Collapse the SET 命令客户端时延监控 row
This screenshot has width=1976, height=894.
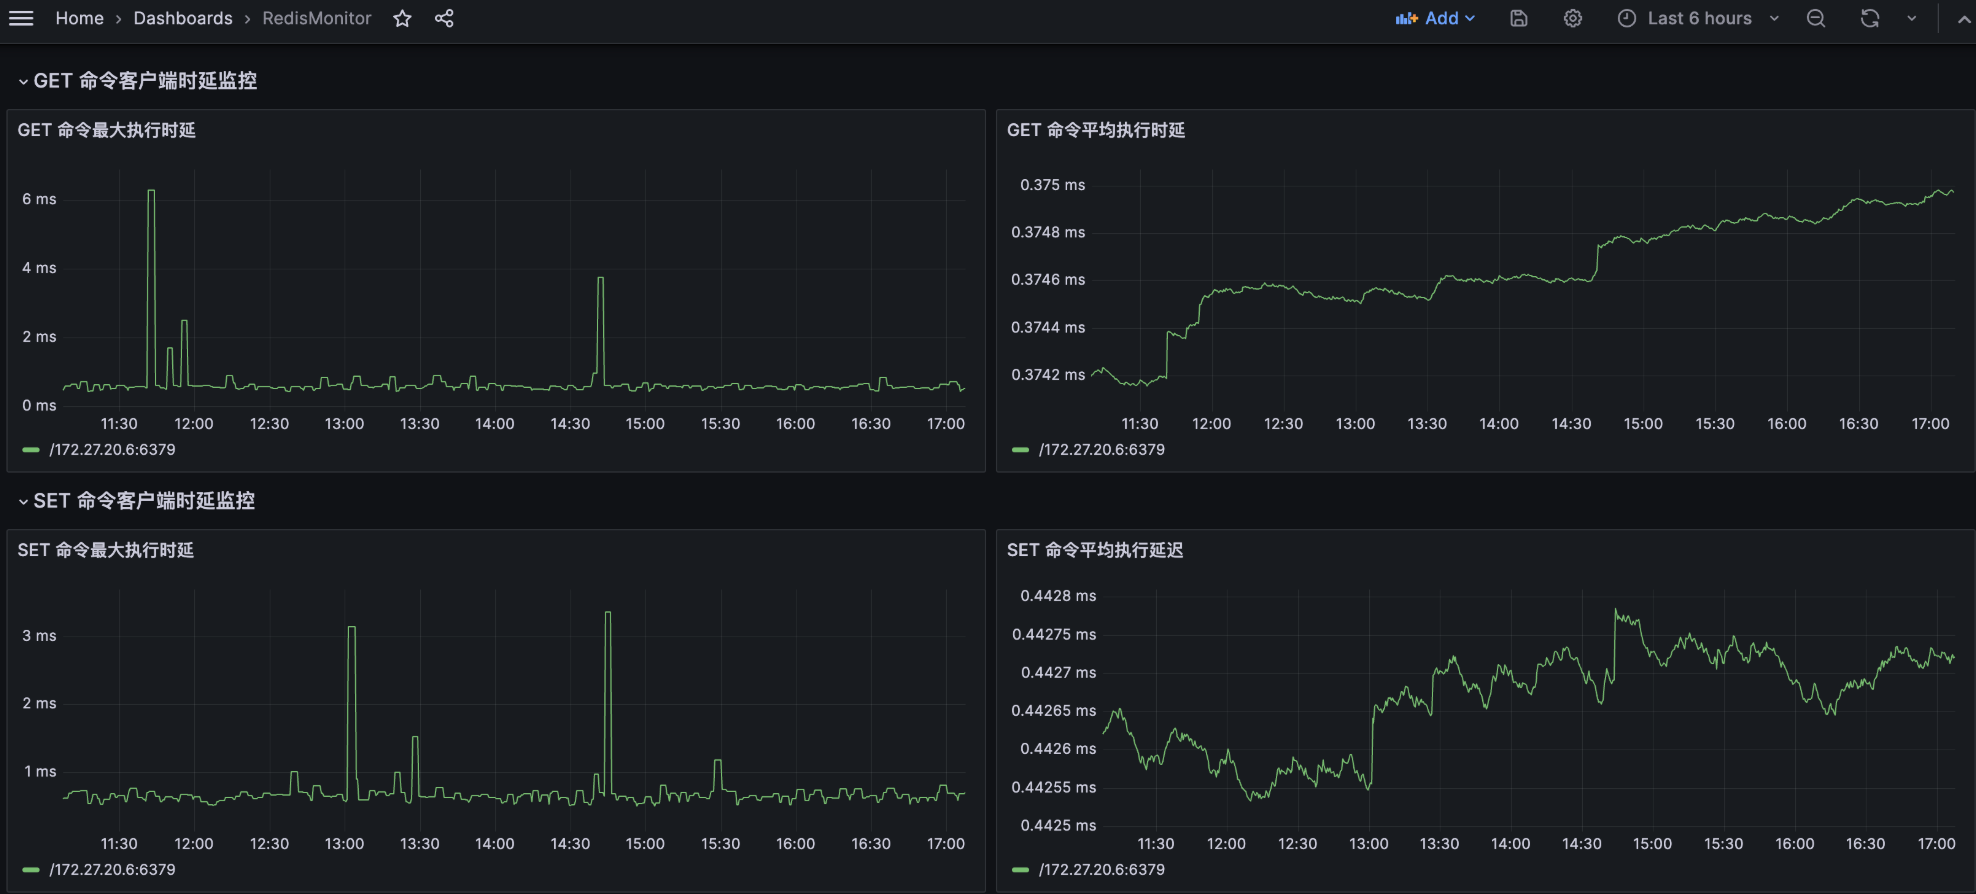[23, 501]
